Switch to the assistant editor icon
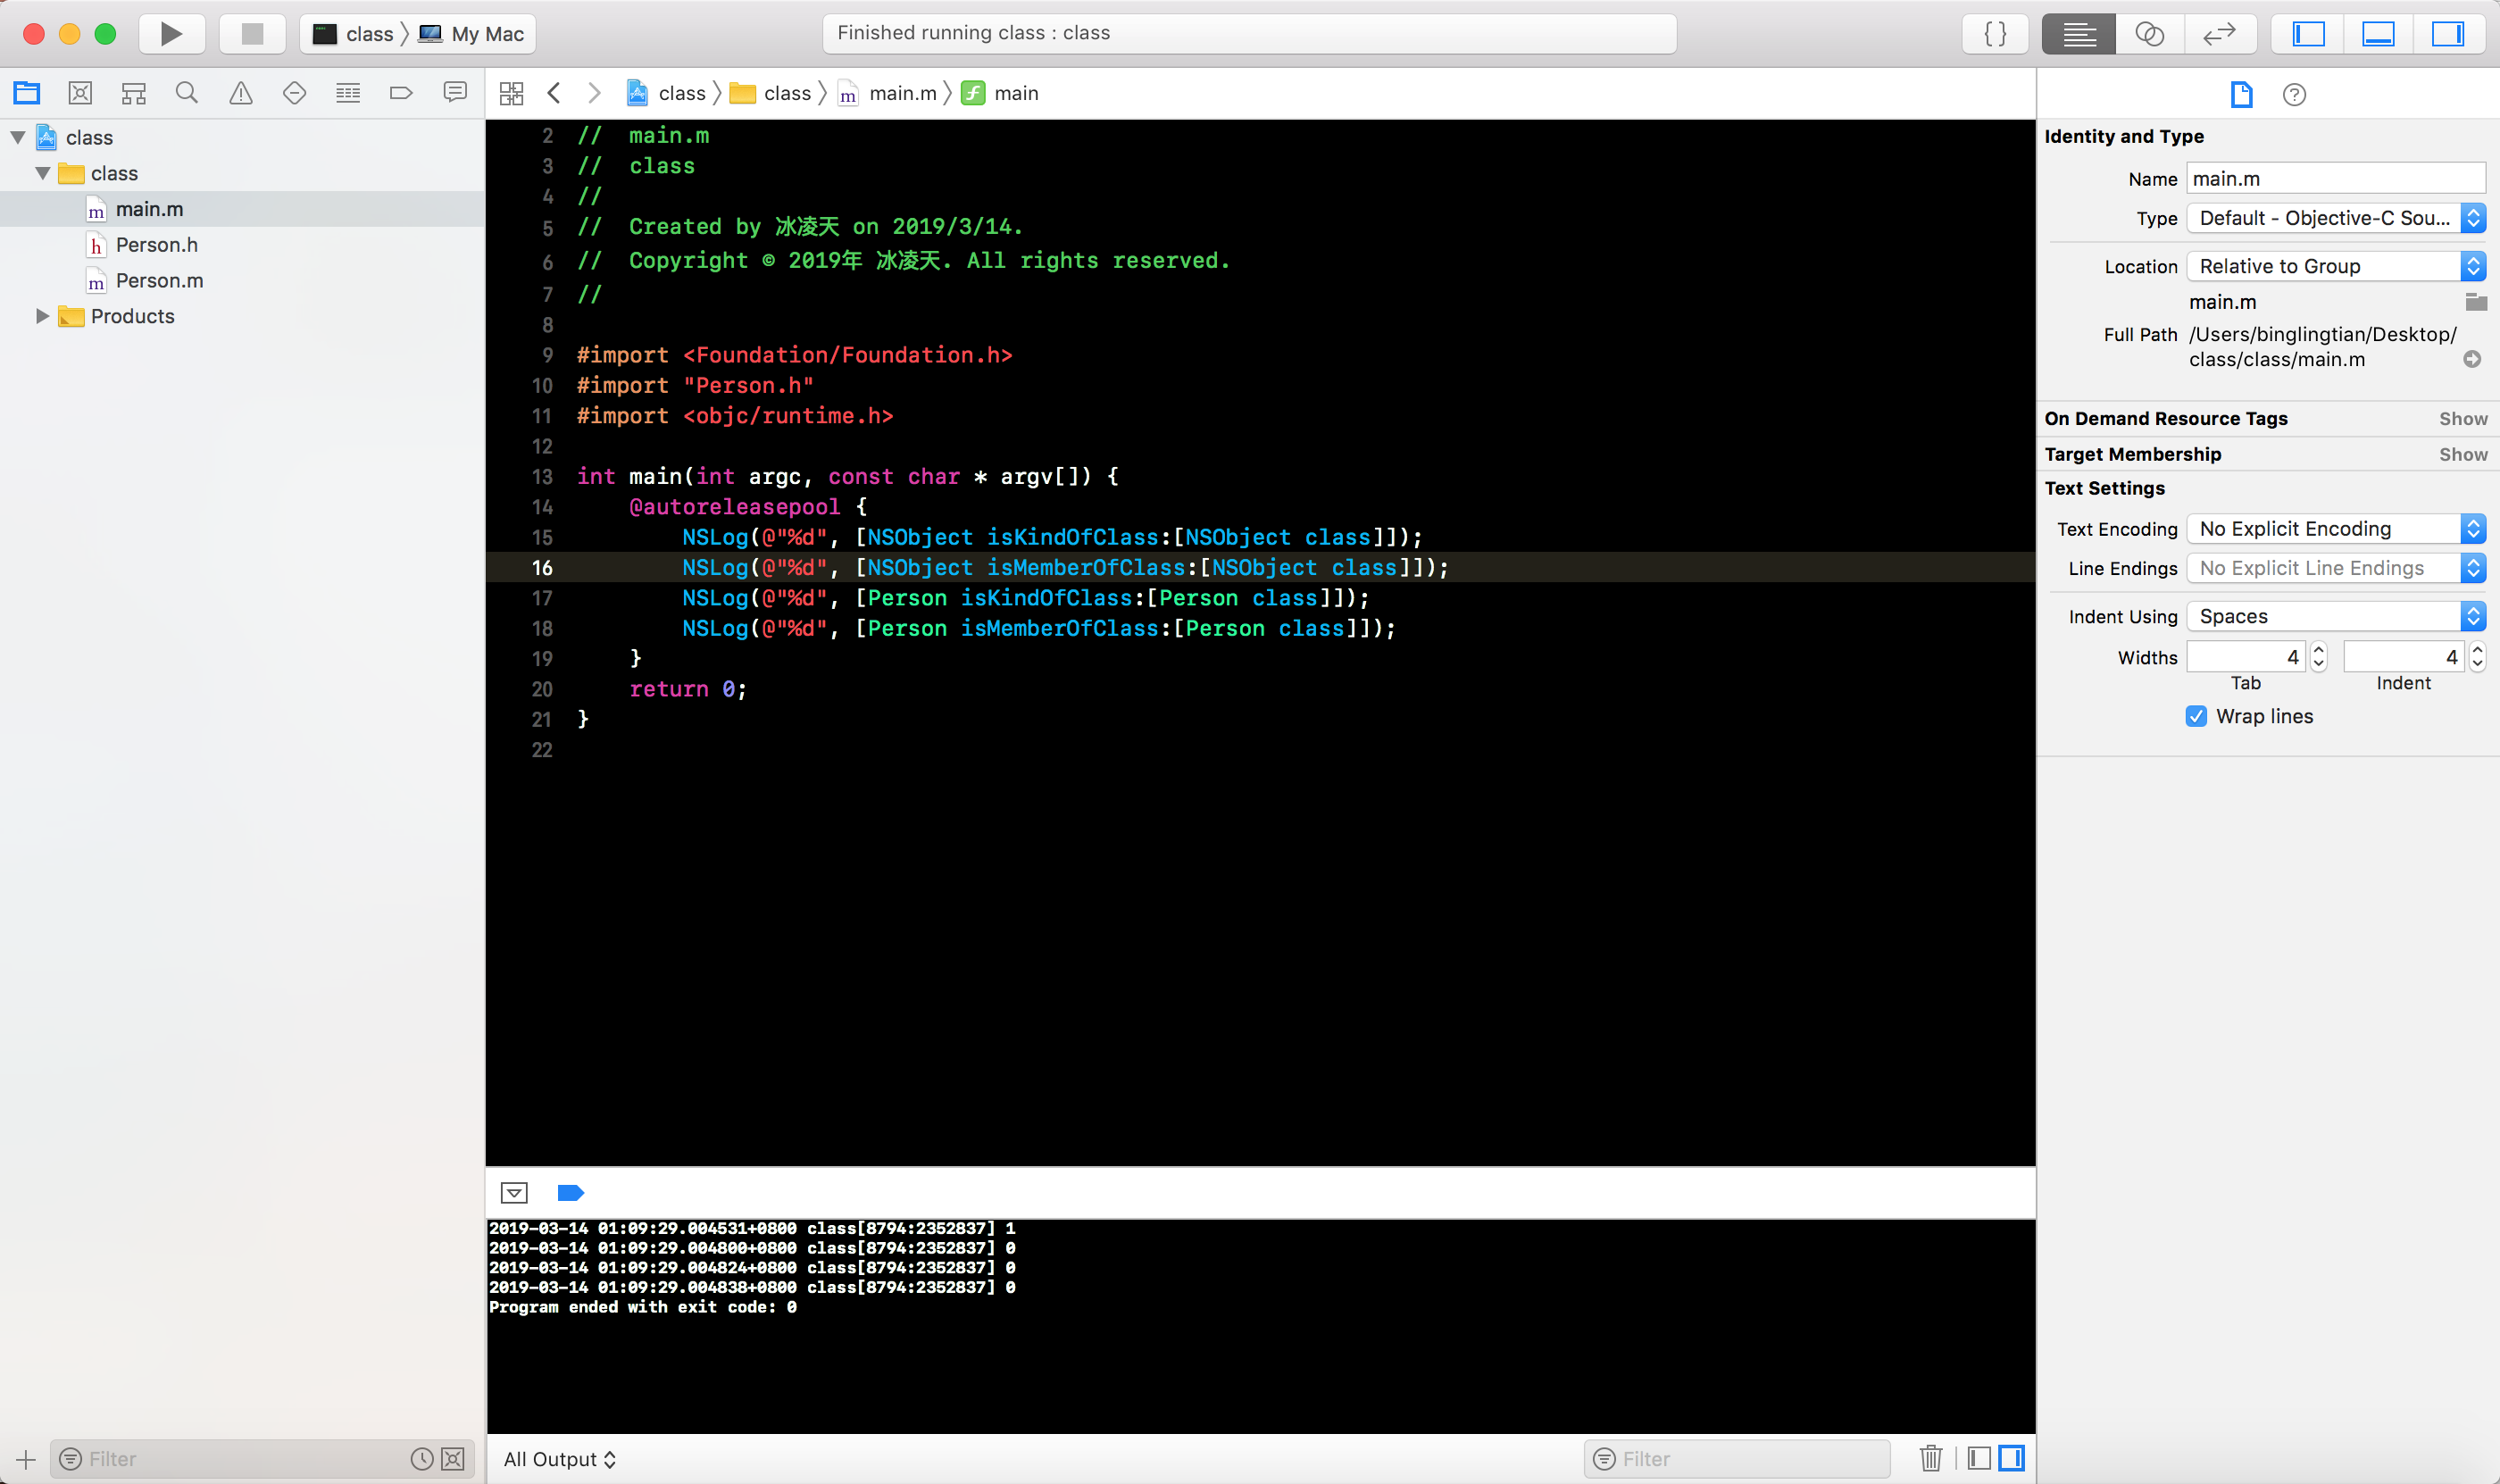Viewport: 2500px width, 1484px height. pyautogui.click(x=2150, y=33)
